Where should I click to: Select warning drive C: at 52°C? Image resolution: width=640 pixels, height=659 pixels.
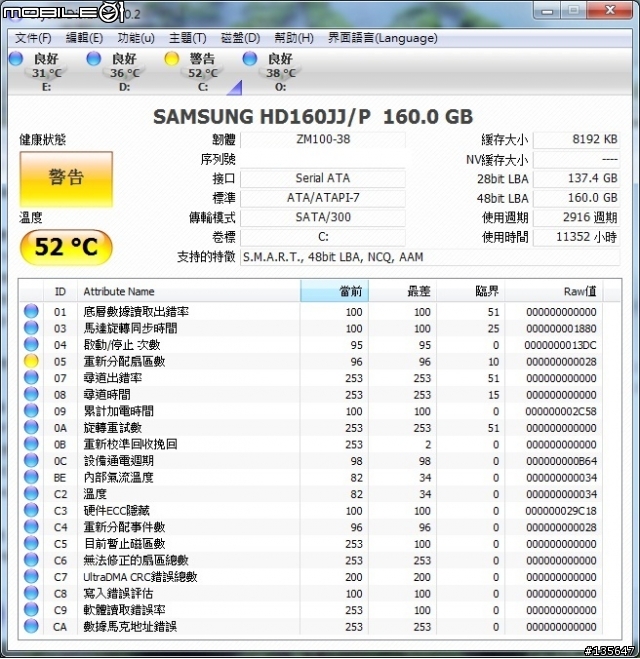[x=193, y=71]
